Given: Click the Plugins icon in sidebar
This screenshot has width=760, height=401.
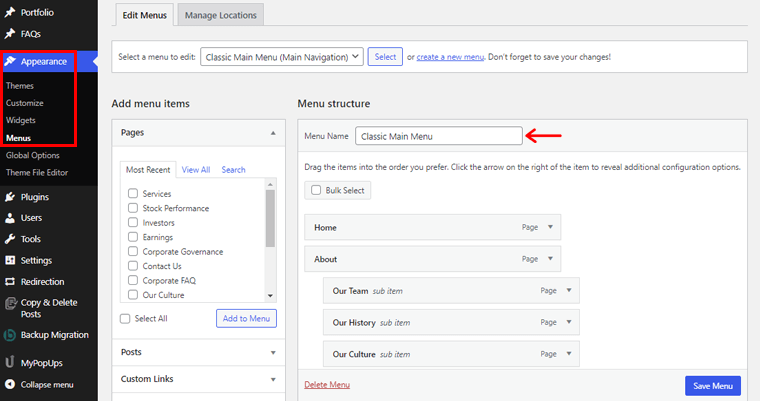Looking at the screenshot, I should [10, 197].
